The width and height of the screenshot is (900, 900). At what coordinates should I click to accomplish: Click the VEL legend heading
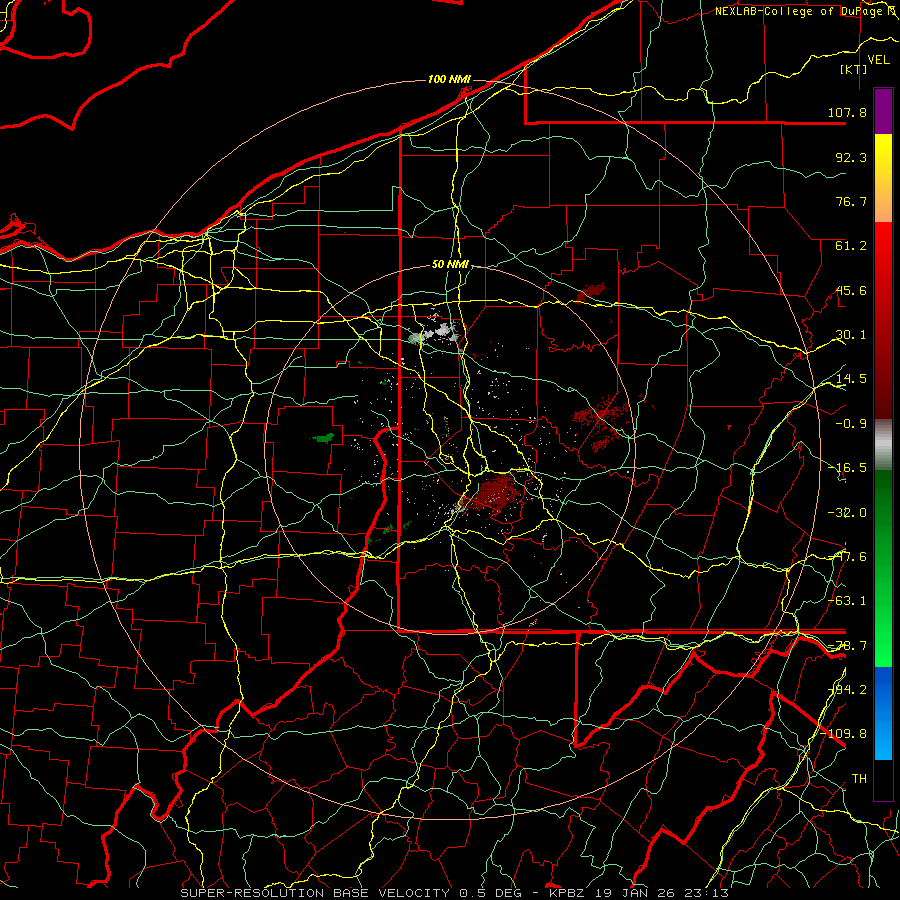[878, 60]
